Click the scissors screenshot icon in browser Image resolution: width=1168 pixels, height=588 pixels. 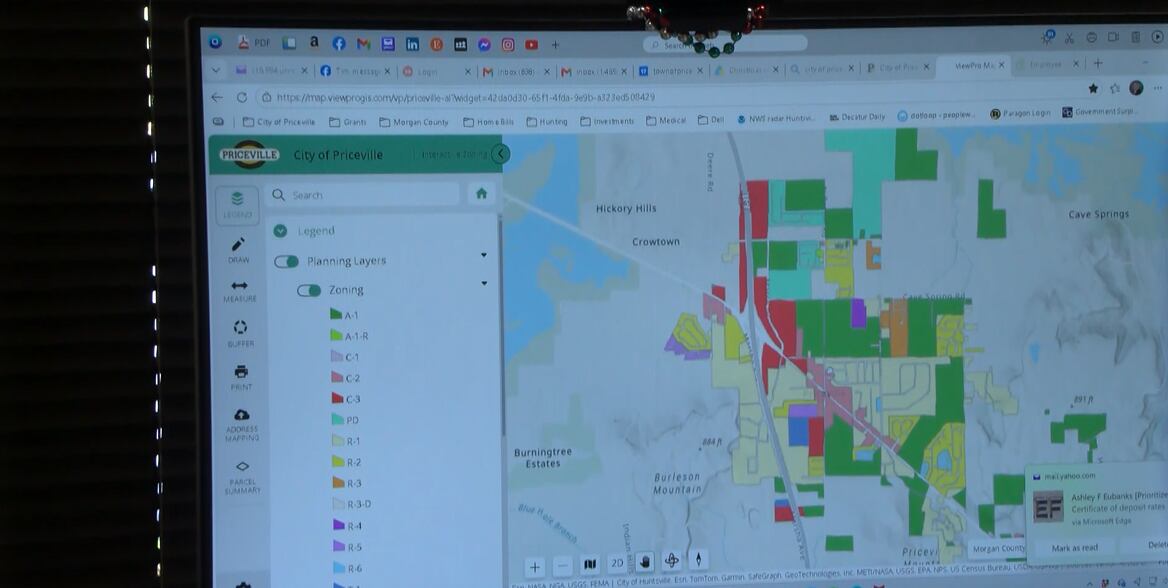point(1069,38)
